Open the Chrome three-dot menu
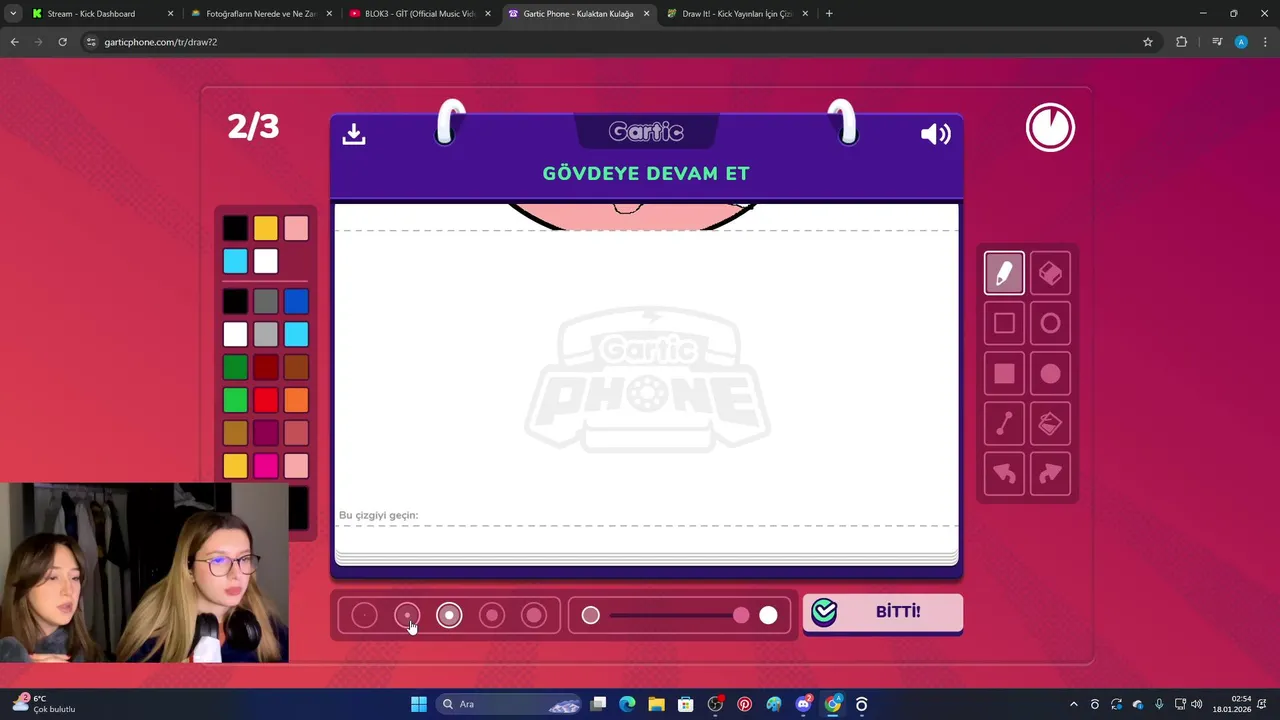Screen dimensions: 1280x720 [1265, 42]
